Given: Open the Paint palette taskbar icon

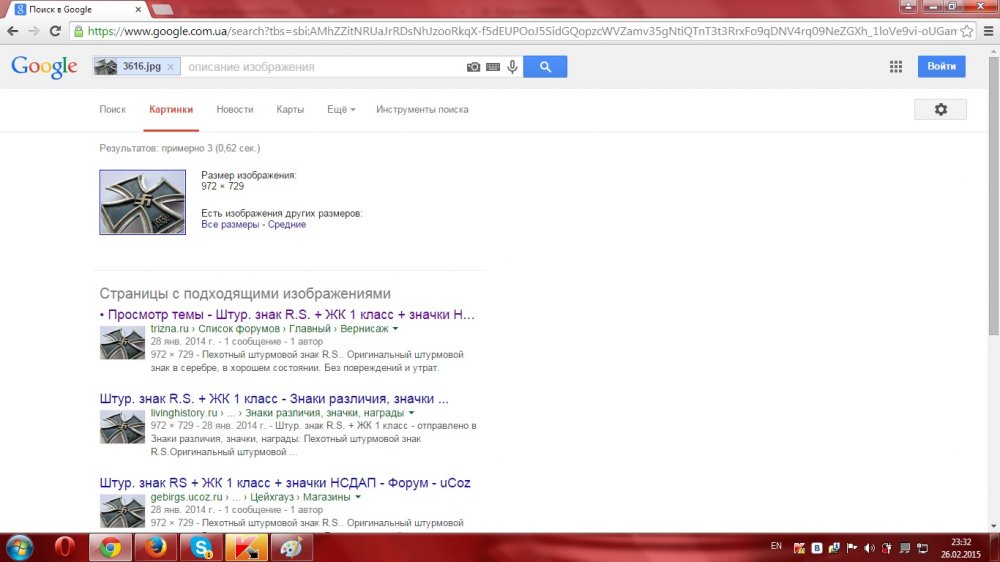Looking at the screenshot, I should point(291,548).
